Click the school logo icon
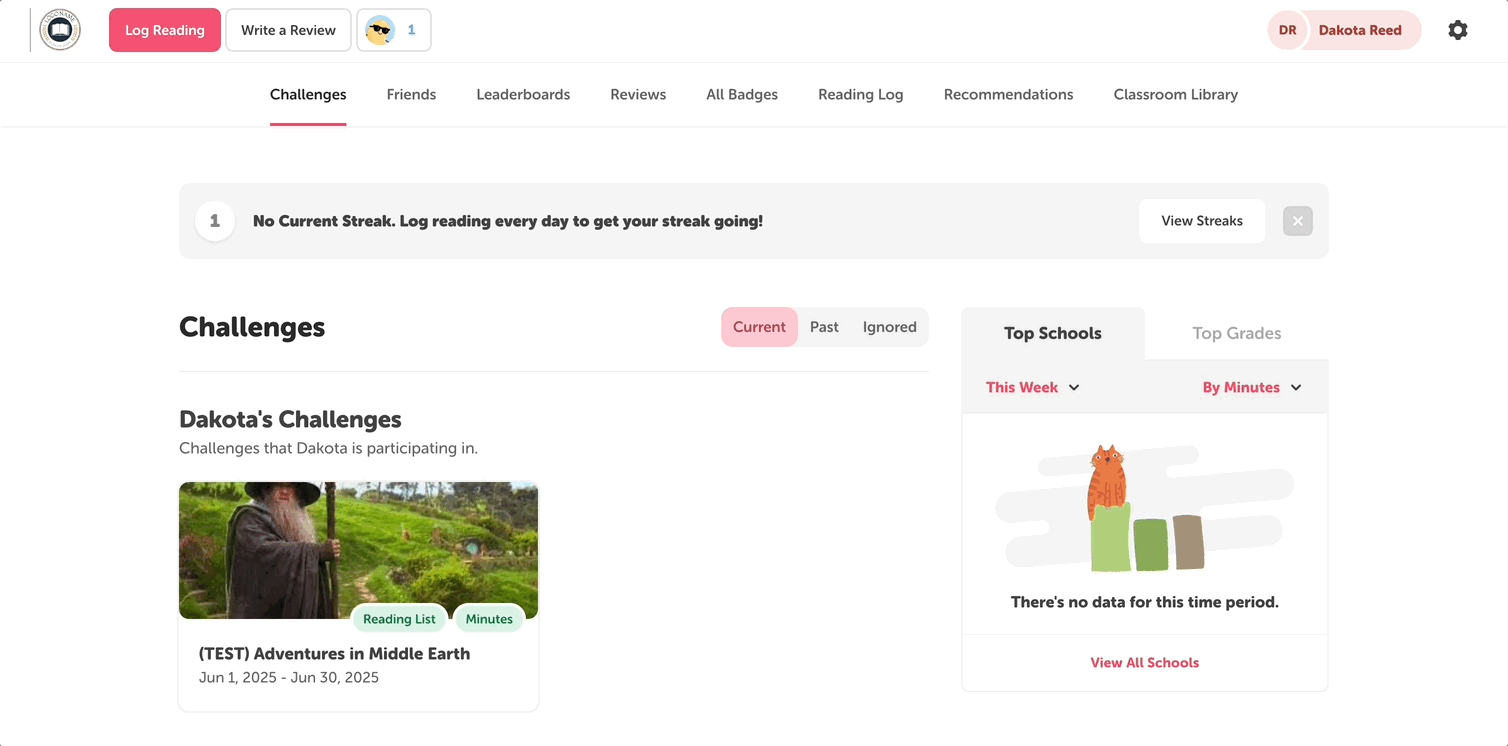Image resolution: width=1508 pixels, height=746 pixels. pos(60,30)
